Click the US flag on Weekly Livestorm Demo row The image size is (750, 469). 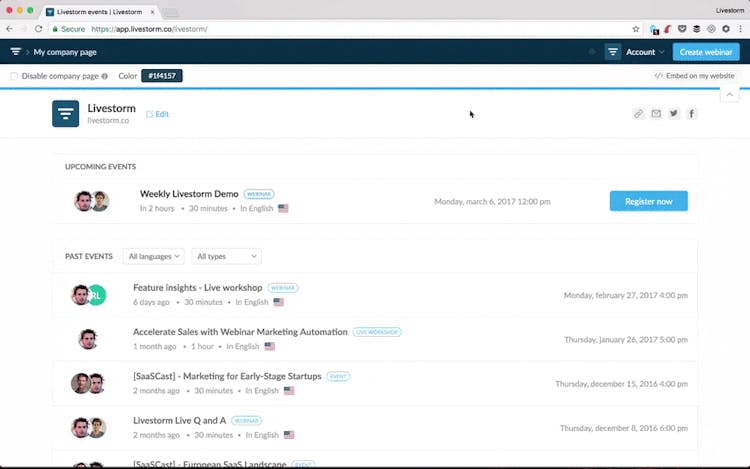[x=283, y=208]
